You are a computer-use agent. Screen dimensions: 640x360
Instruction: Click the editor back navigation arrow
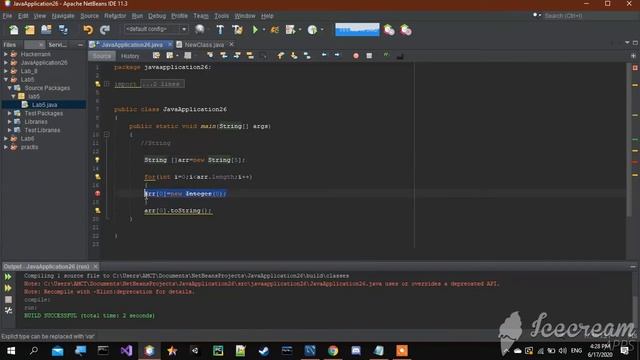pyautogui.click(x=324, y=55)
